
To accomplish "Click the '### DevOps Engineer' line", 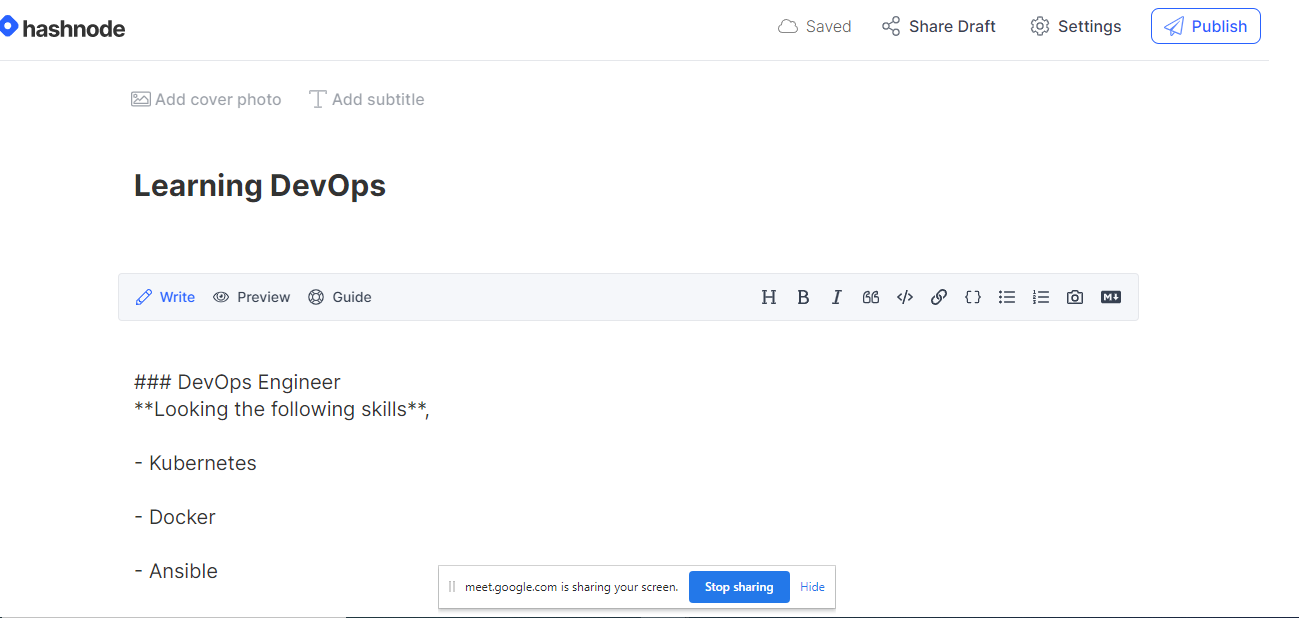I will pos(238,382).
